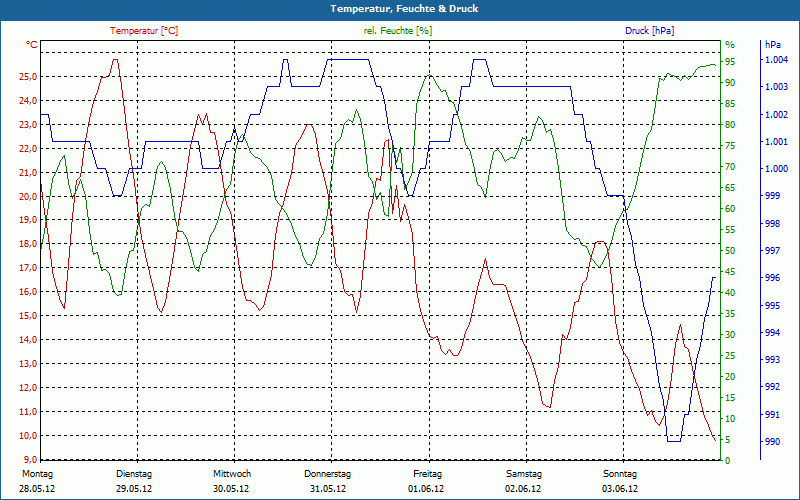Click the blue '999' pressure axis value

click(x=772, y=196)
